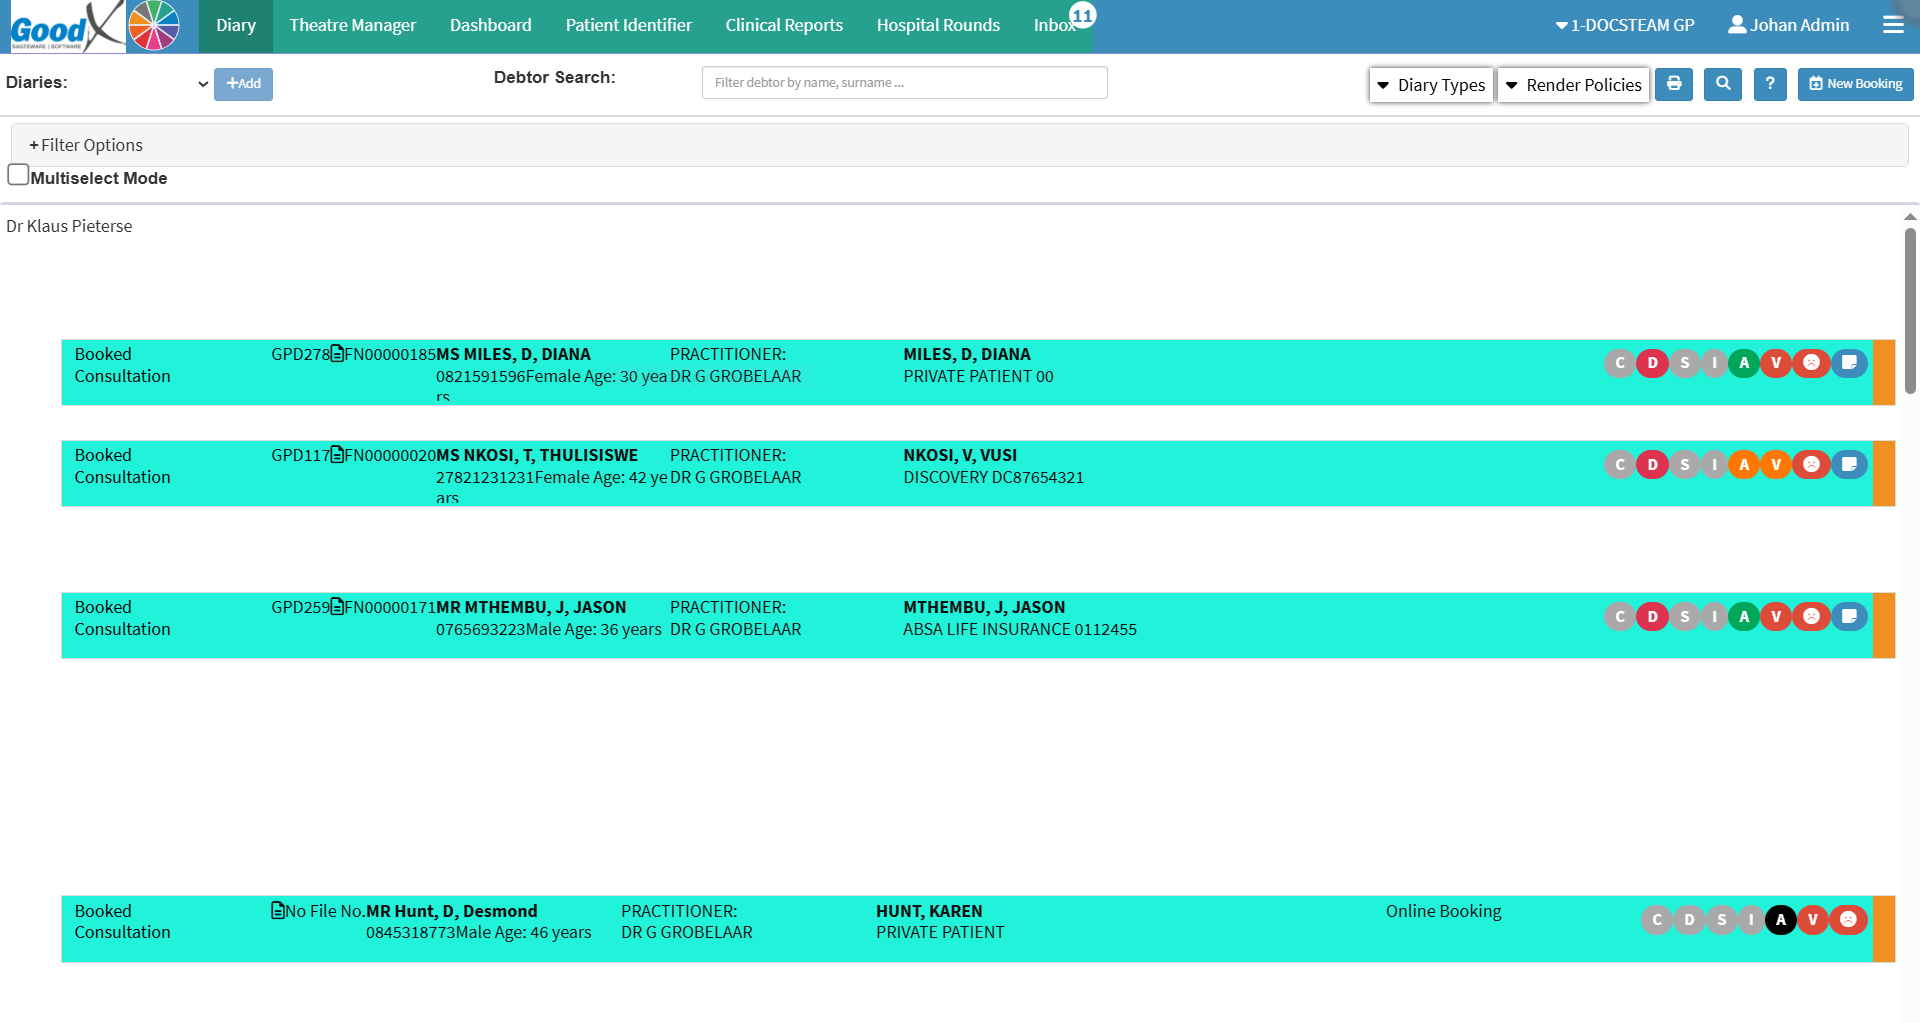Click orange V icon for Thulisiswe Nkosi

pyautogui.click(x=1776, y=464)
